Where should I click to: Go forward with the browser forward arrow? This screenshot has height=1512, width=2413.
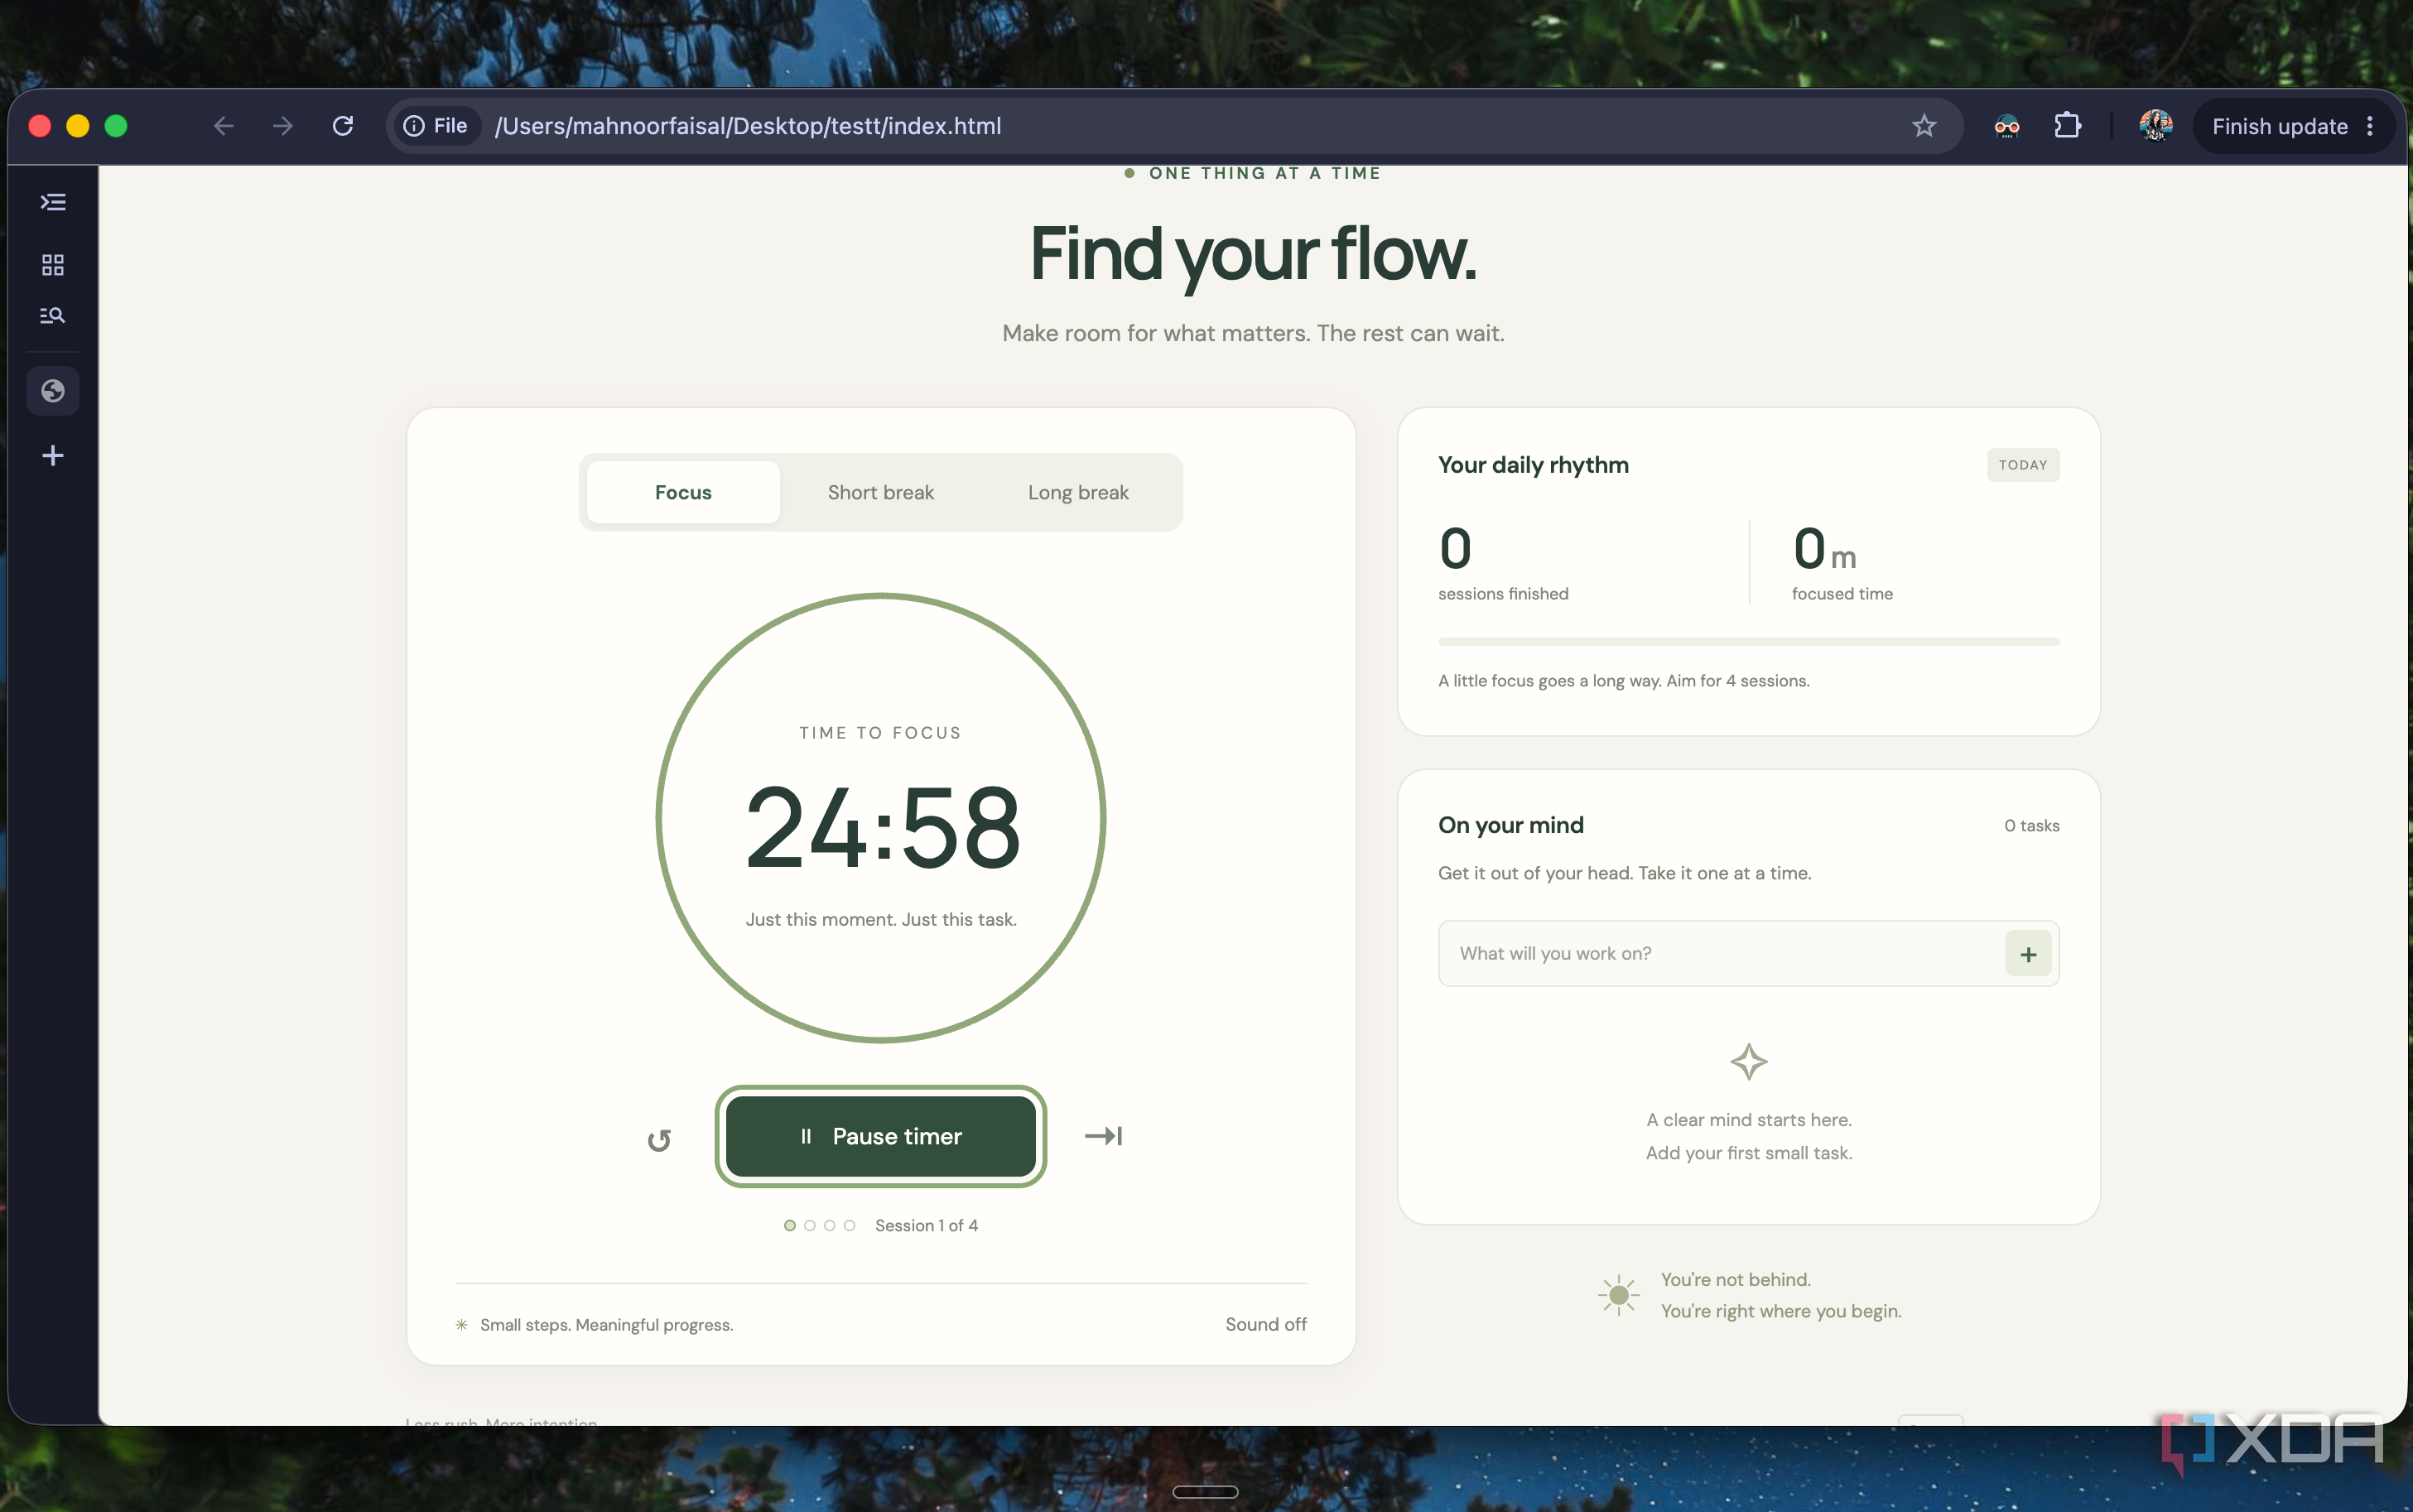coord(283,126)
